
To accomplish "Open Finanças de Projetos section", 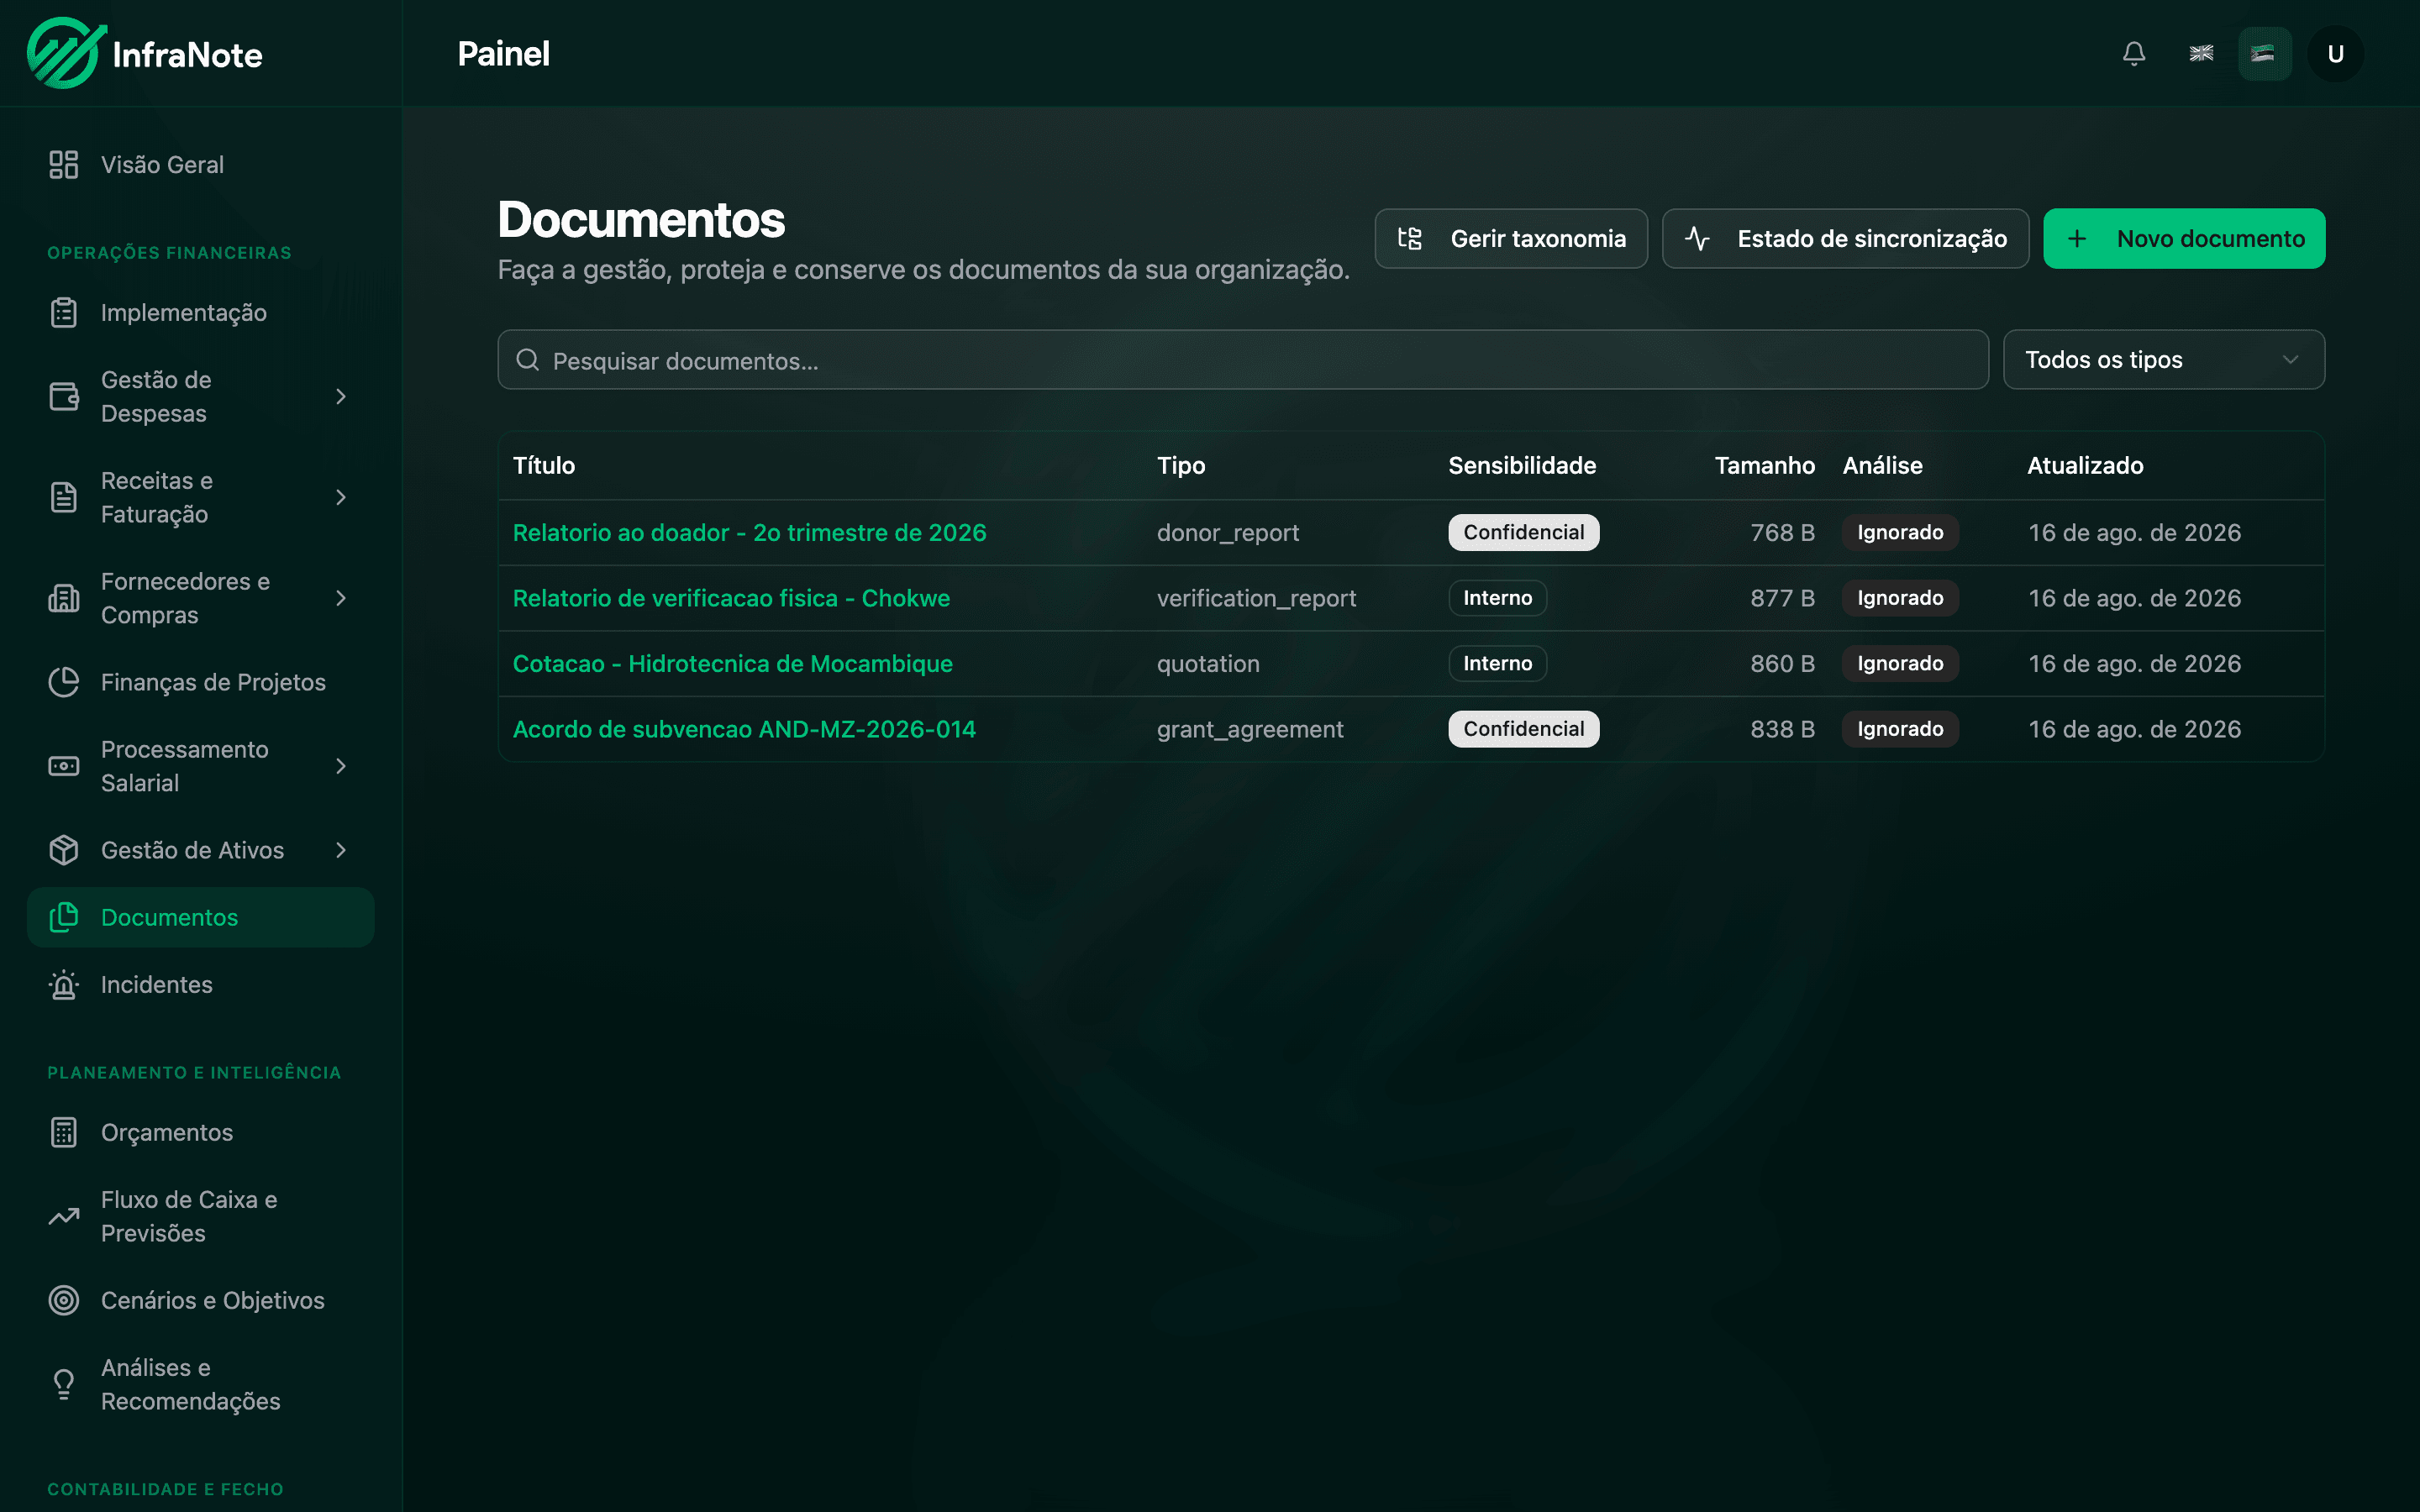I will 201,682.
